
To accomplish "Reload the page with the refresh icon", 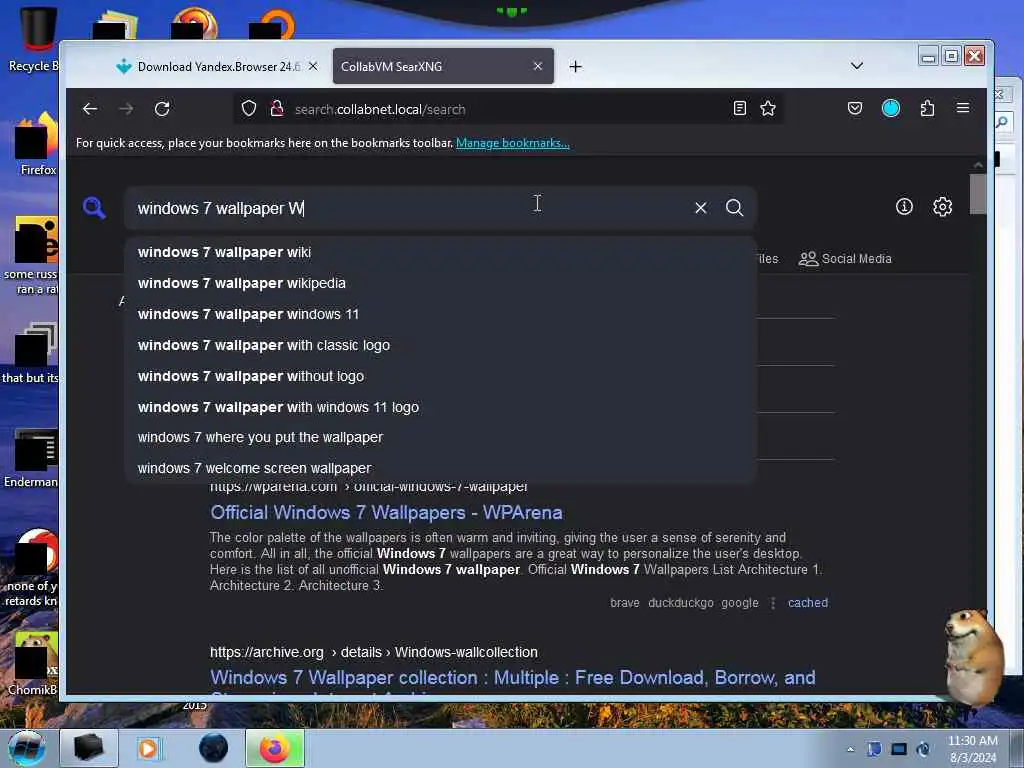I will [162, 109].
